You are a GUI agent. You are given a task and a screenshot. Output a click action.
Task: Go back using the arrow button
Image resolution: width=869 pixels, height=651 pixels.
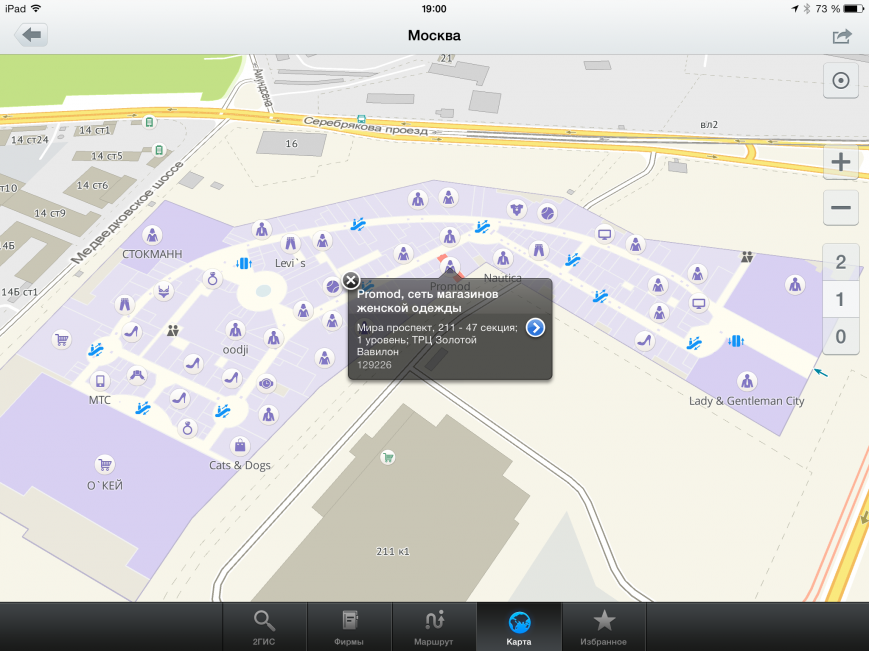tap(31, 35)
